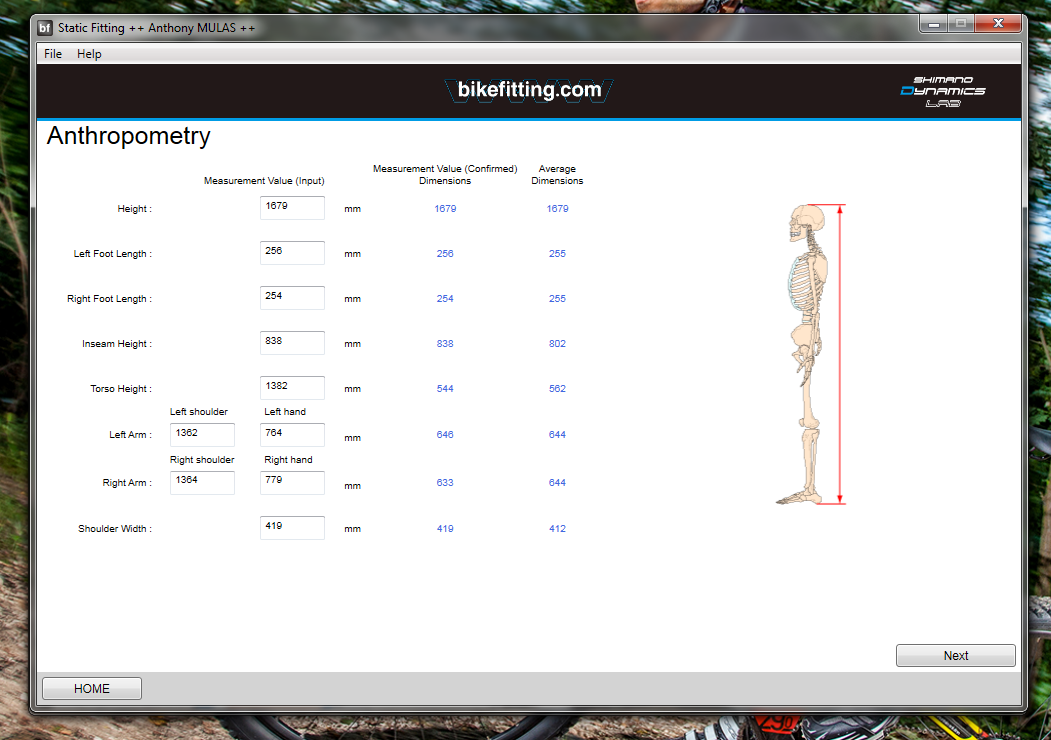Click the Anthropometry page heading
The image size is (1051, 740).
click(x=129, y=136)
